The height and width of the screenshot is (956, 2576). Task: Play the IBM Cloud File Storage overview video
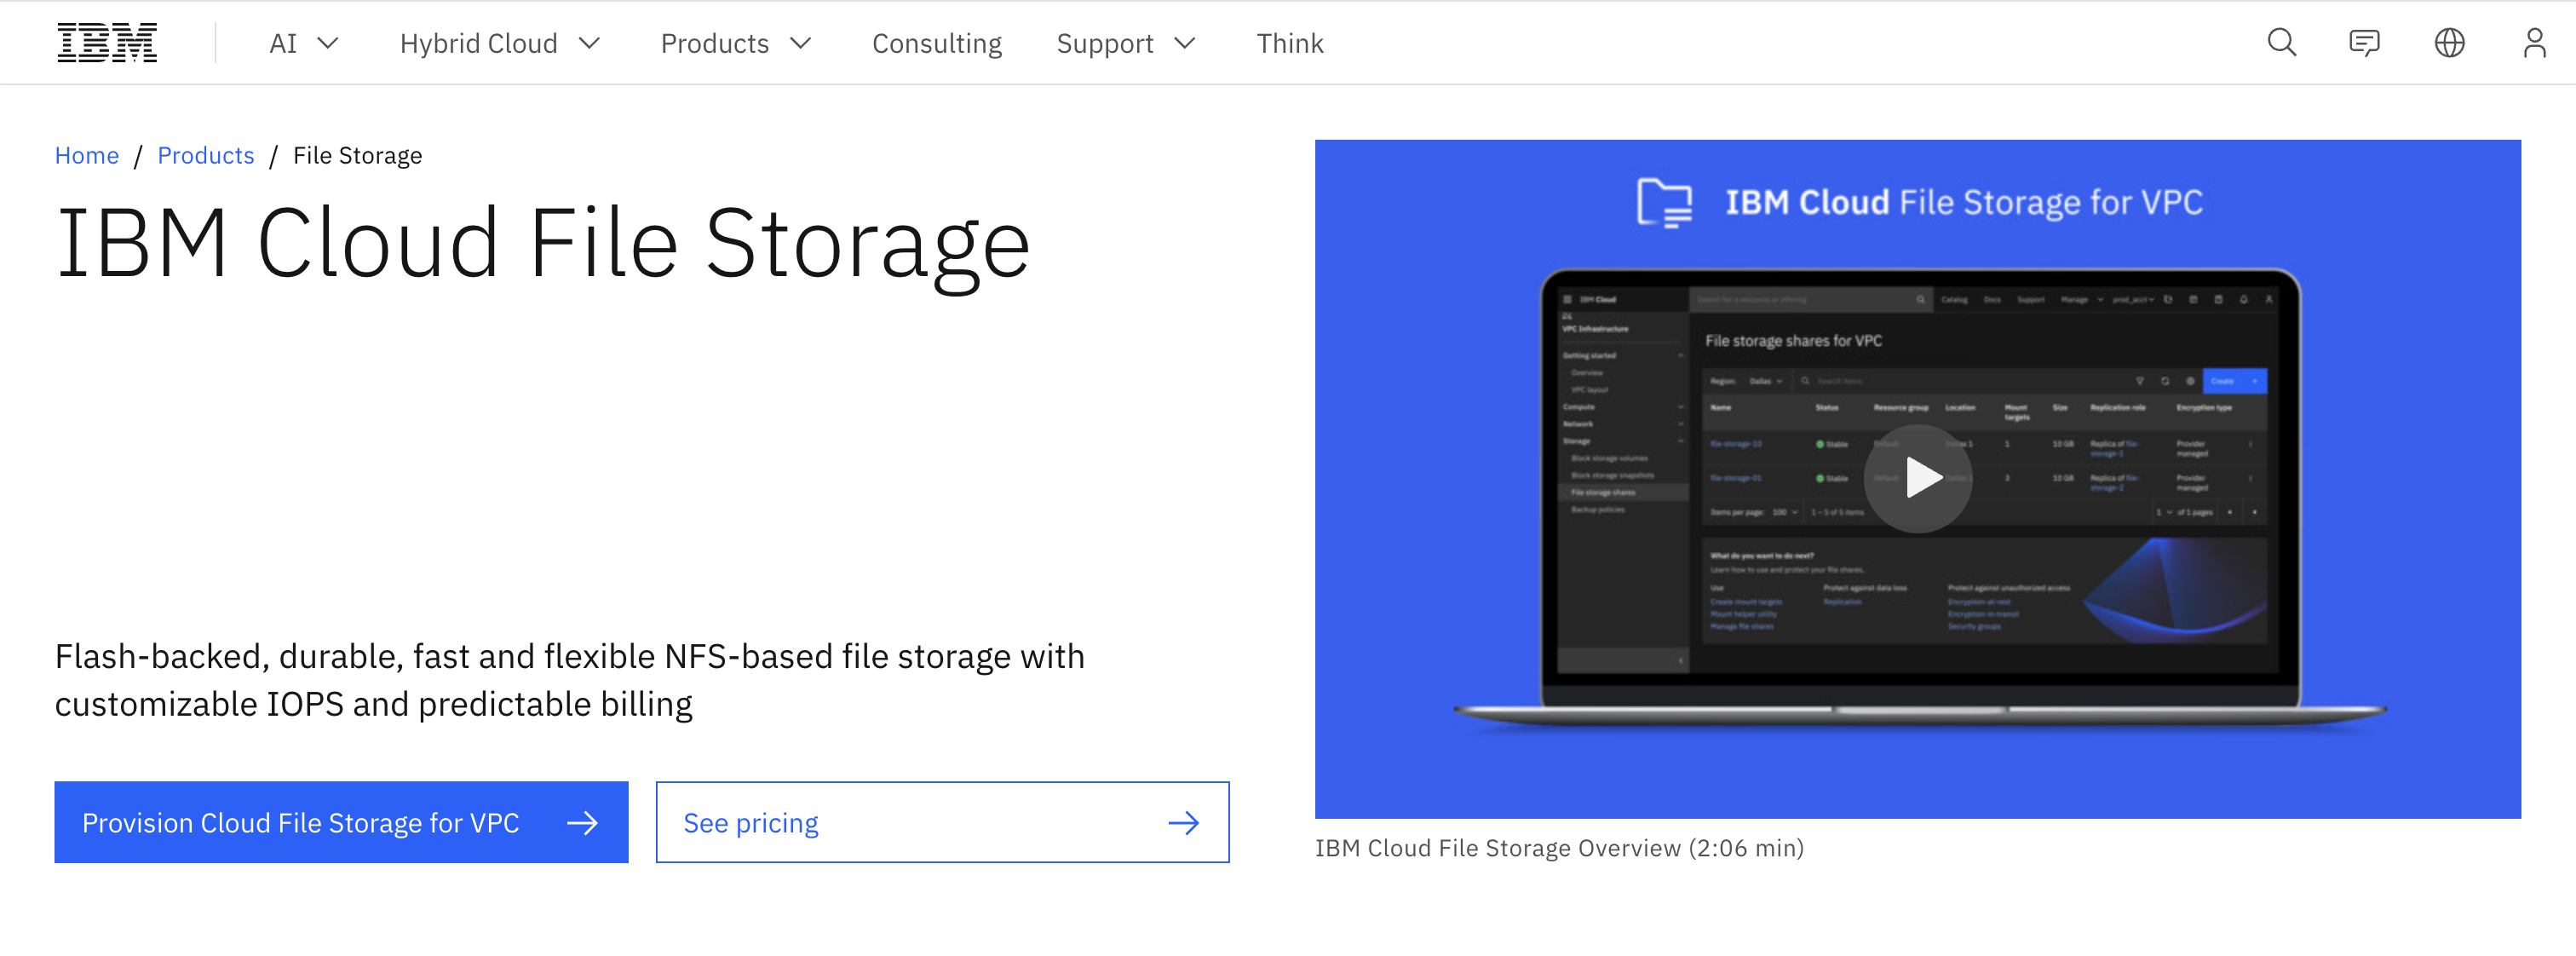1920,477
